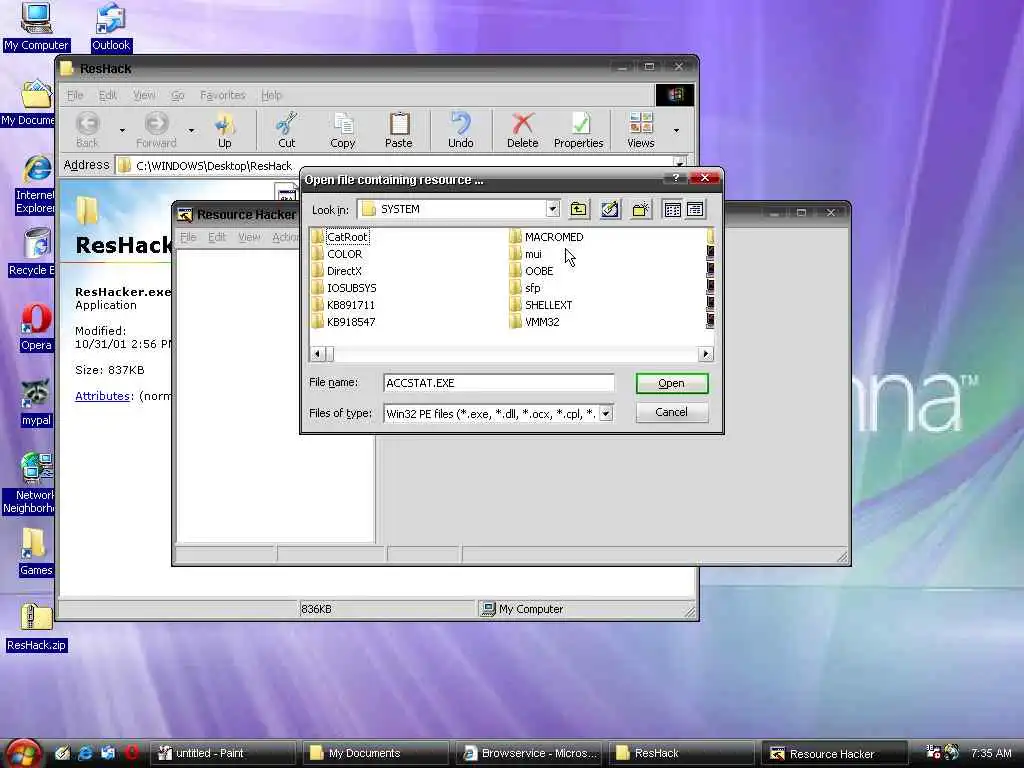
Task: Click the View Desktop icon in Open dialog
Action: (610, 209)
